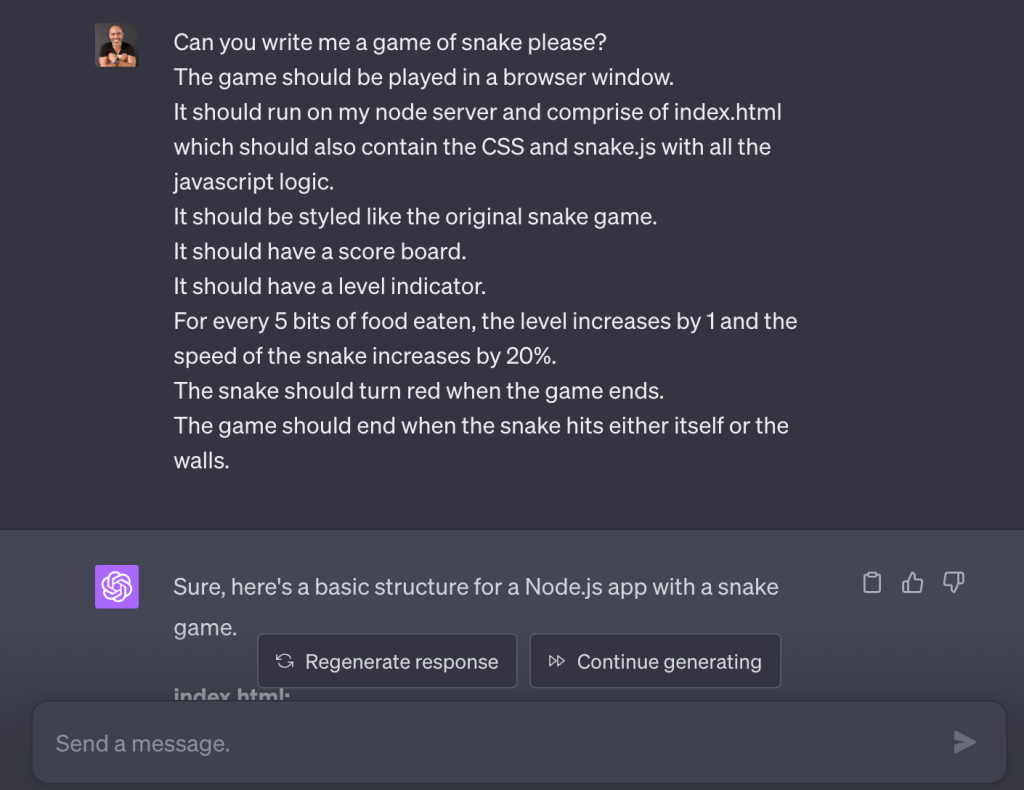Click the "It should have a level indicator" line
1024x790 pixels.
[x=329, y=287]
